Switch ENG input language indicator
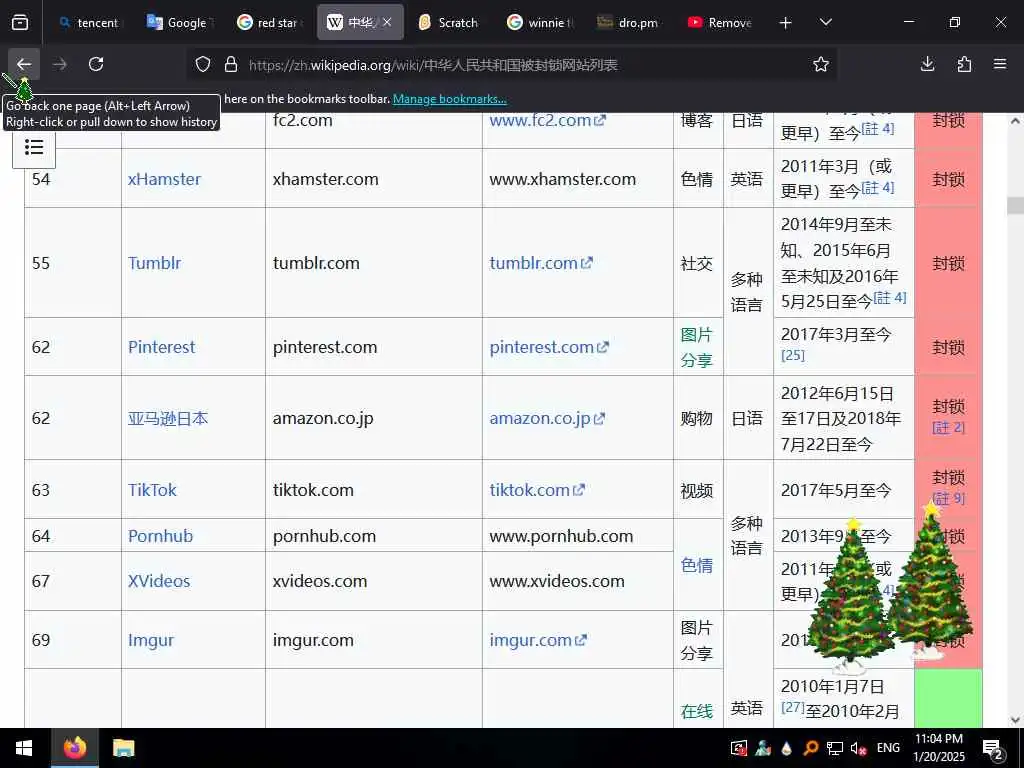The image size is (1024, 768). click(888, 748)
